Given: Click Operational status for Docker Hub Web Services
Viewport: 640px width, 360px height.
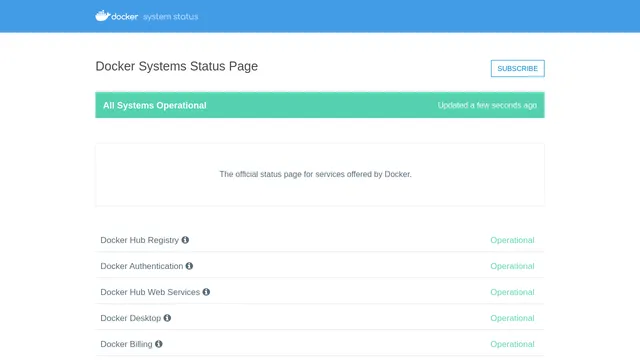Looking at the screenshot, I should coord(512,292).
